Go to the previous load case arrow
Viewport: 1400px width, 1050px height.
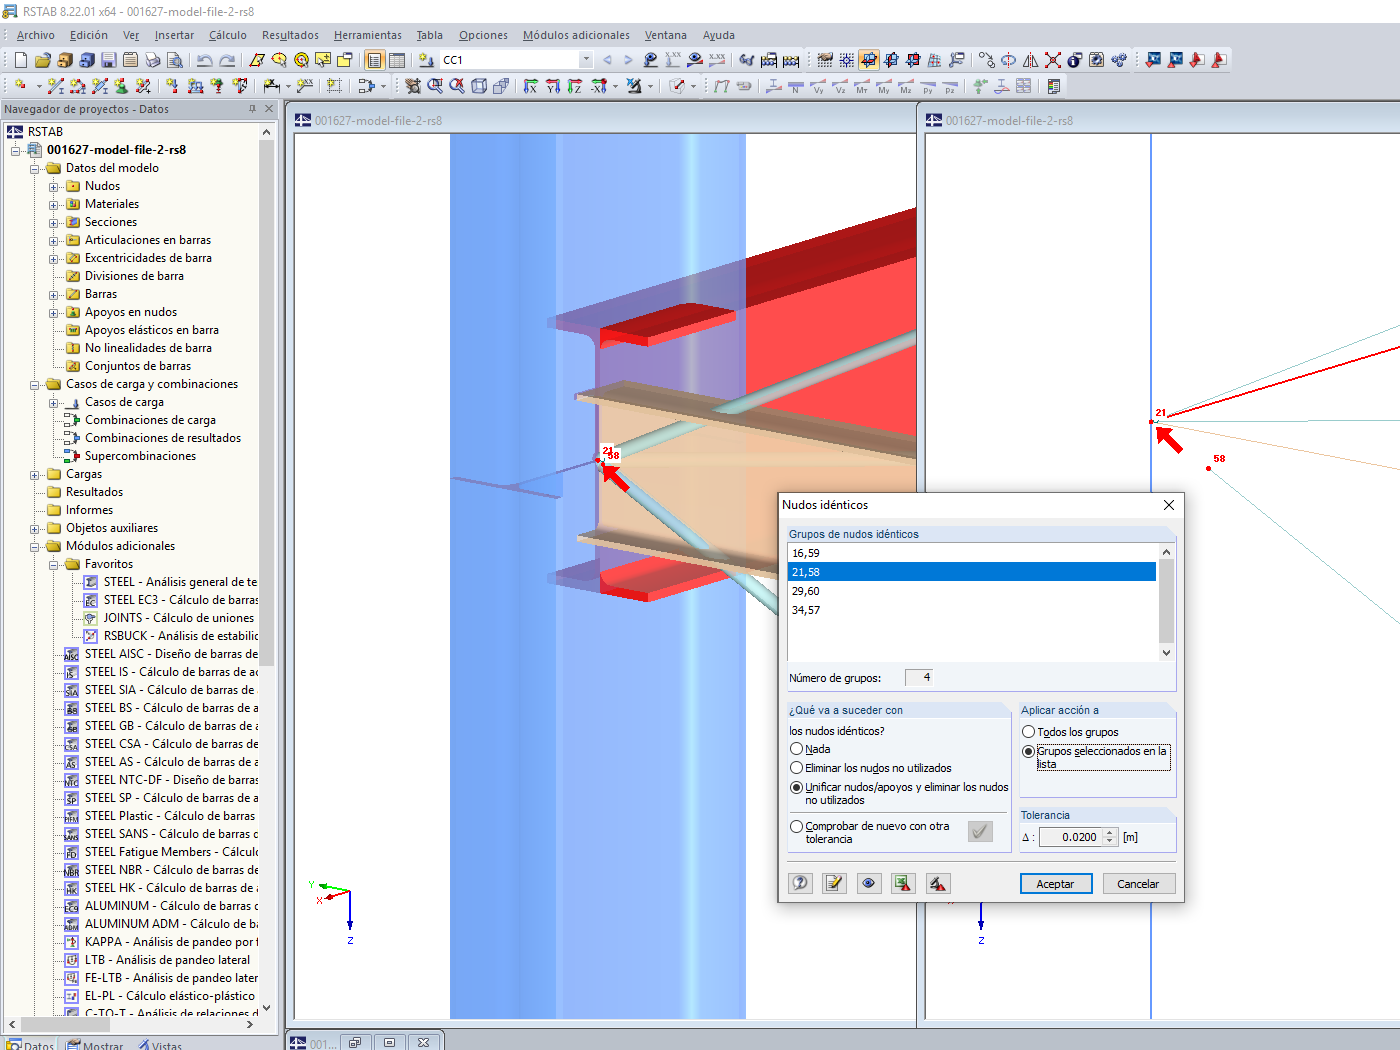[x=607, y=60]
